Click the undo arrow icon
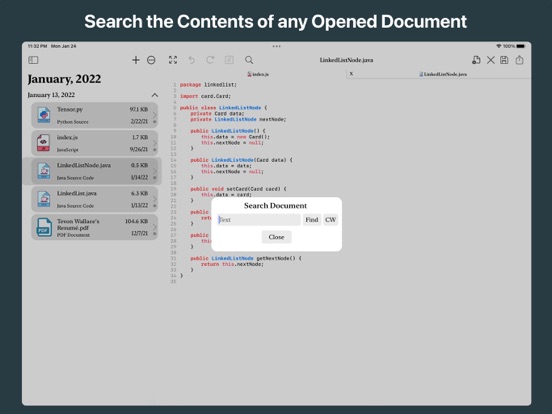This screenshot has width=552, height=414. pos(192,60)
